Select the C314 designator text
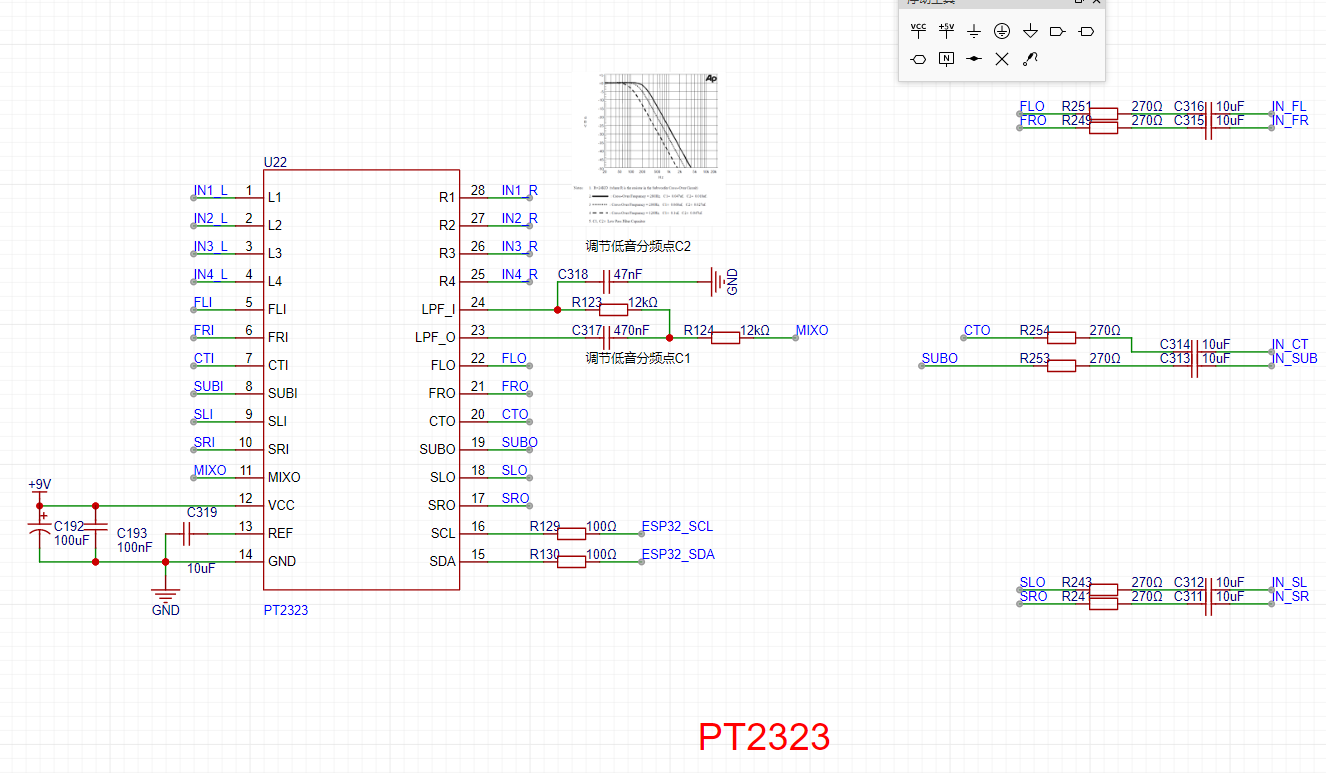Viewport: 1326px width, 773px height. point(1175,344)
